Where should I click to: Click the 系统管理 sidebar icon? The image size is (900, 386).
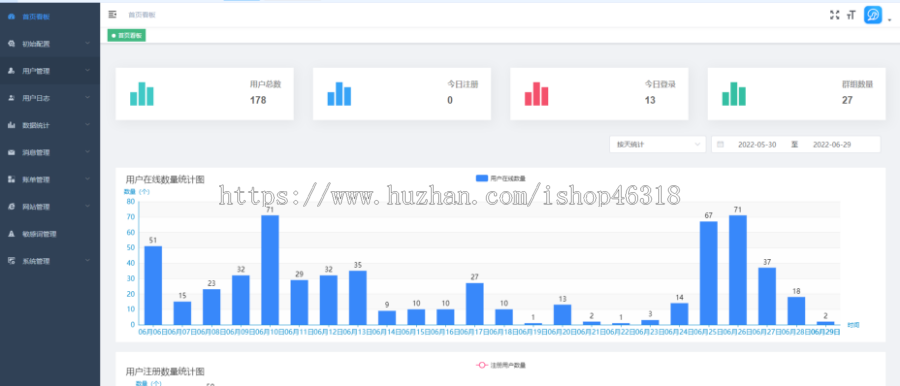click(11, 261)
